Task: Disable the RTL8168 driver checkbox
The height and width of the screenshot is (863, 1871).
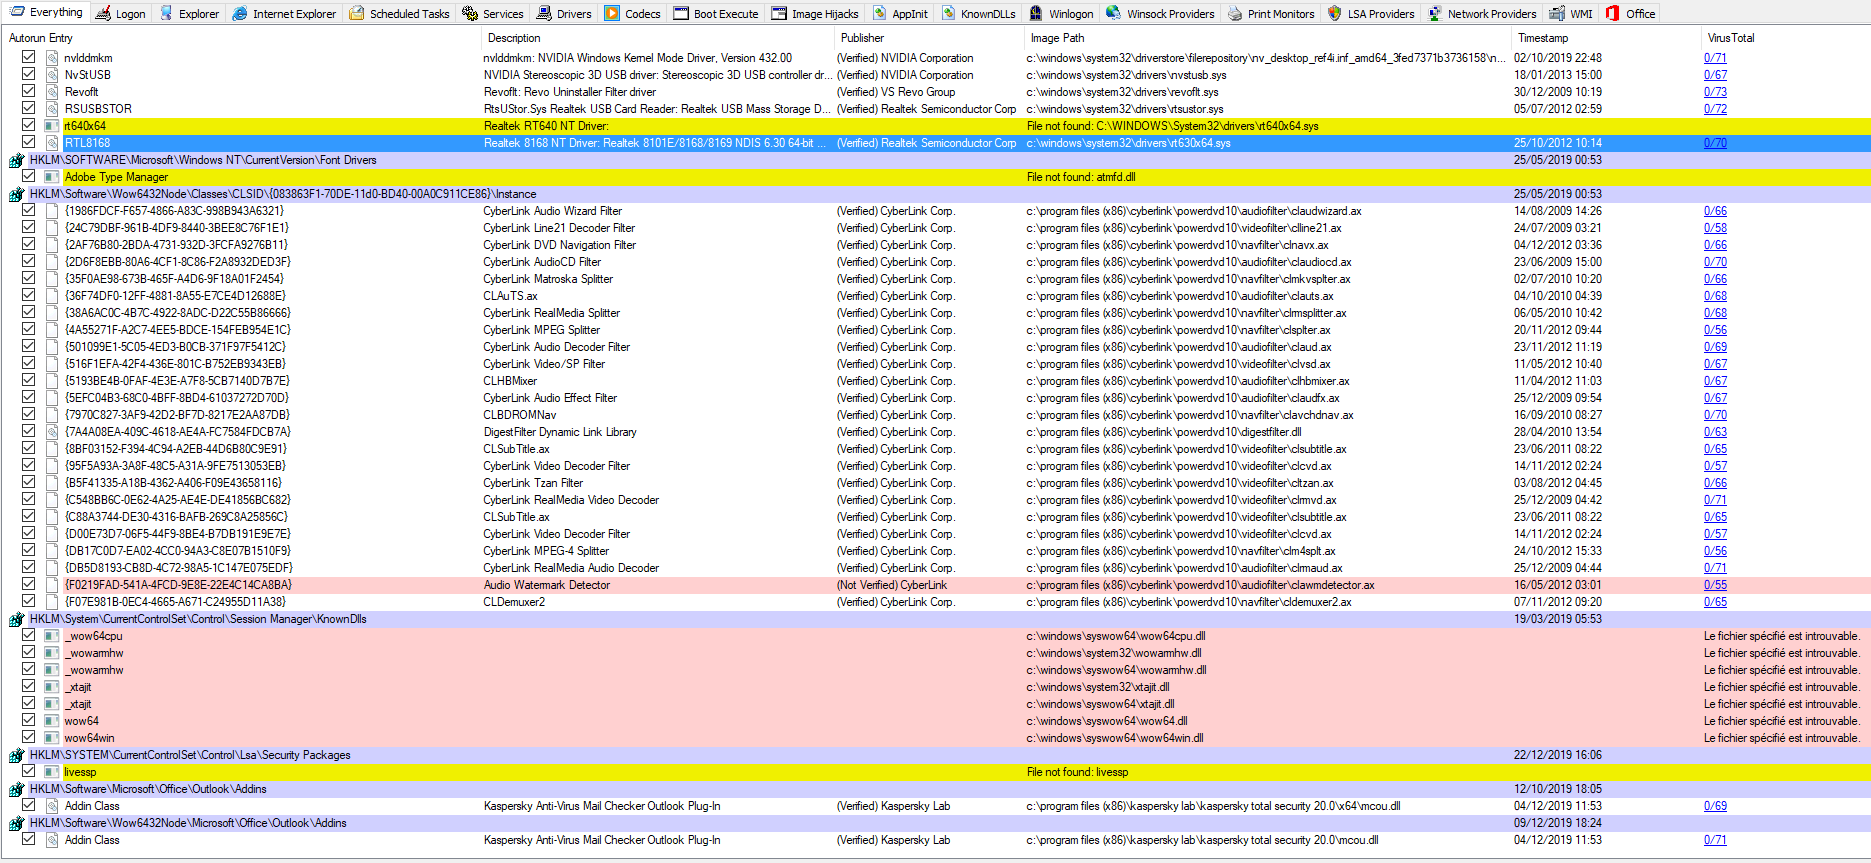Action: pos(28,142)
